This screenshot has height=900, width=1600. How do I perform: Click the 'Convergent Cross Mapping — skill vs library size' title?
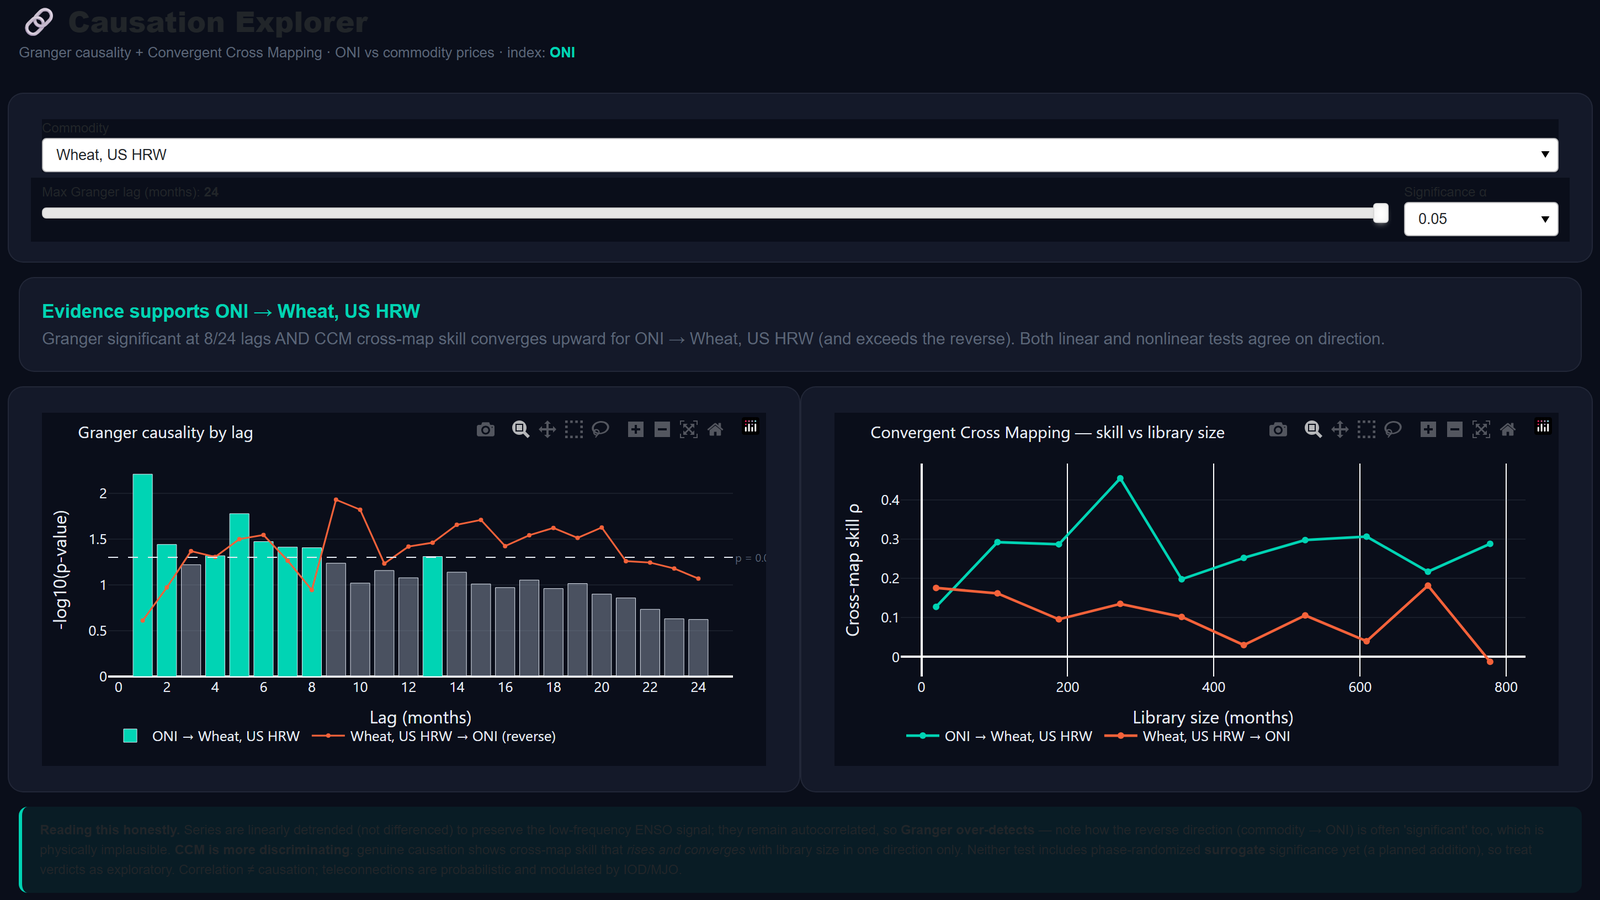click(1047, 433)
